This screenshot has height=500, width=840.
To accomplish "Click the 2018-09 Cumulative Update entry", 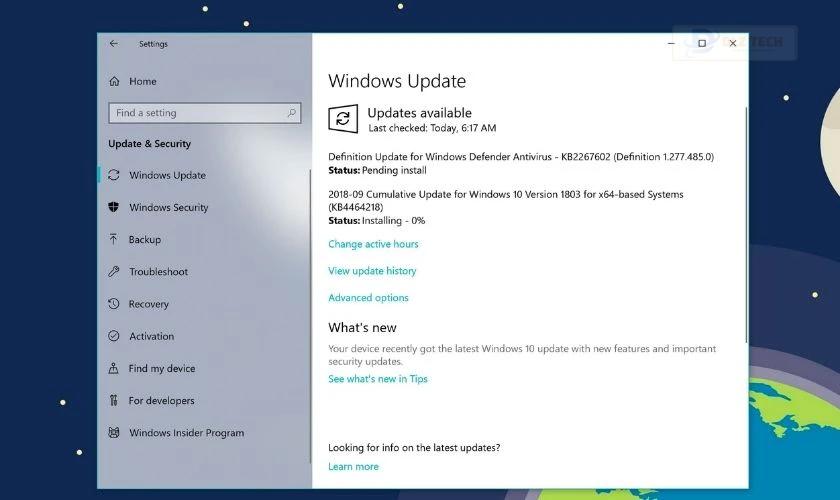I will pyautogui.click(x=506, y=200).
